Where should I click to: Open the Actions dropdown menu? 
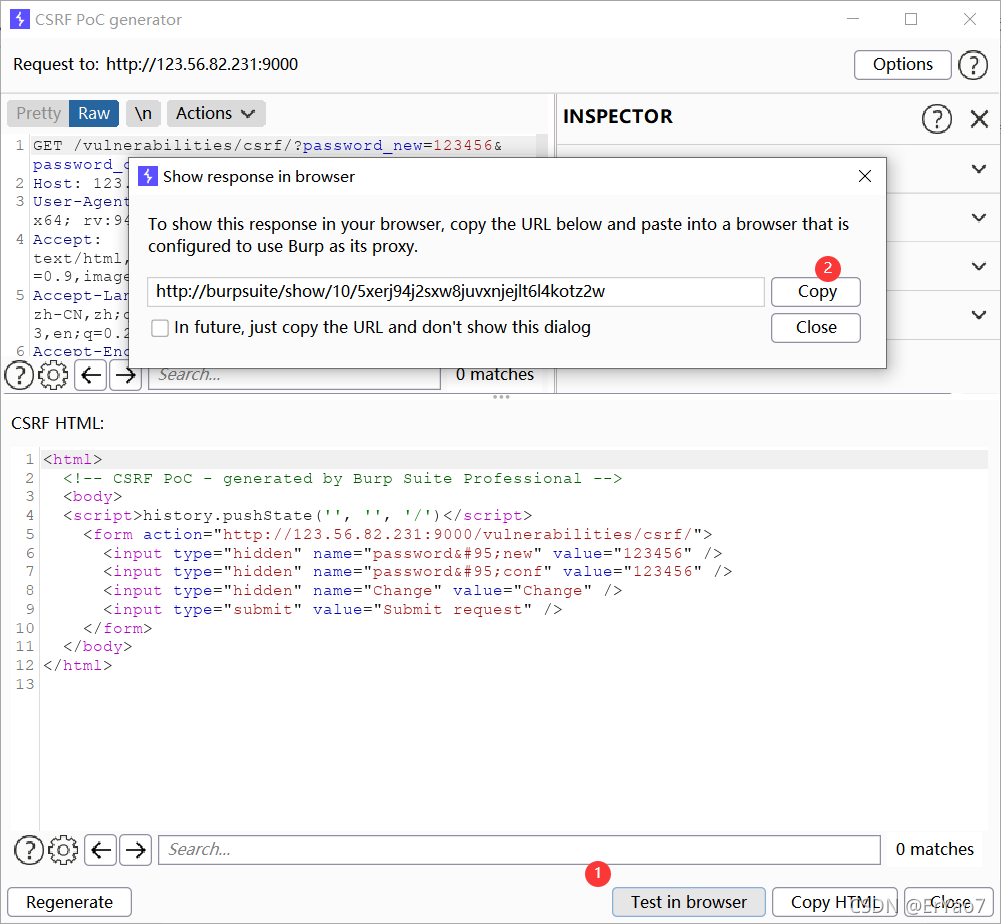click(x=216, y=114)
